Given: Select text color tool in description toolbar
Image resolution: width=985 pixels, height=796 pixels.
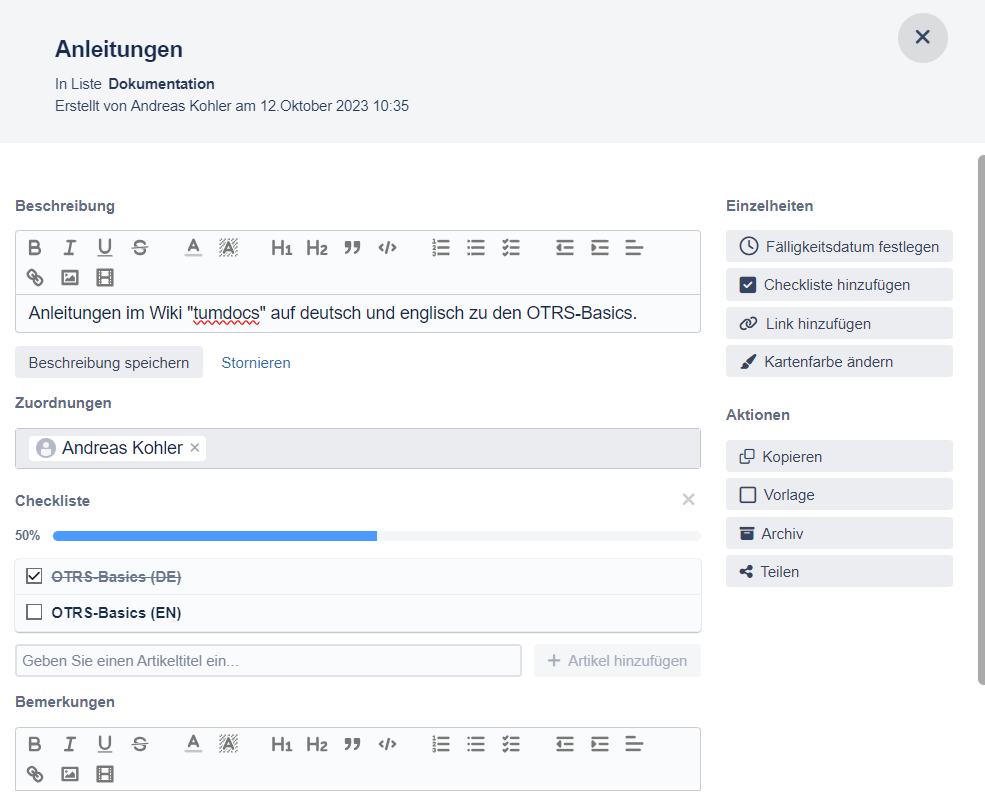Looking at the screenshot, I should coord(194,248).
